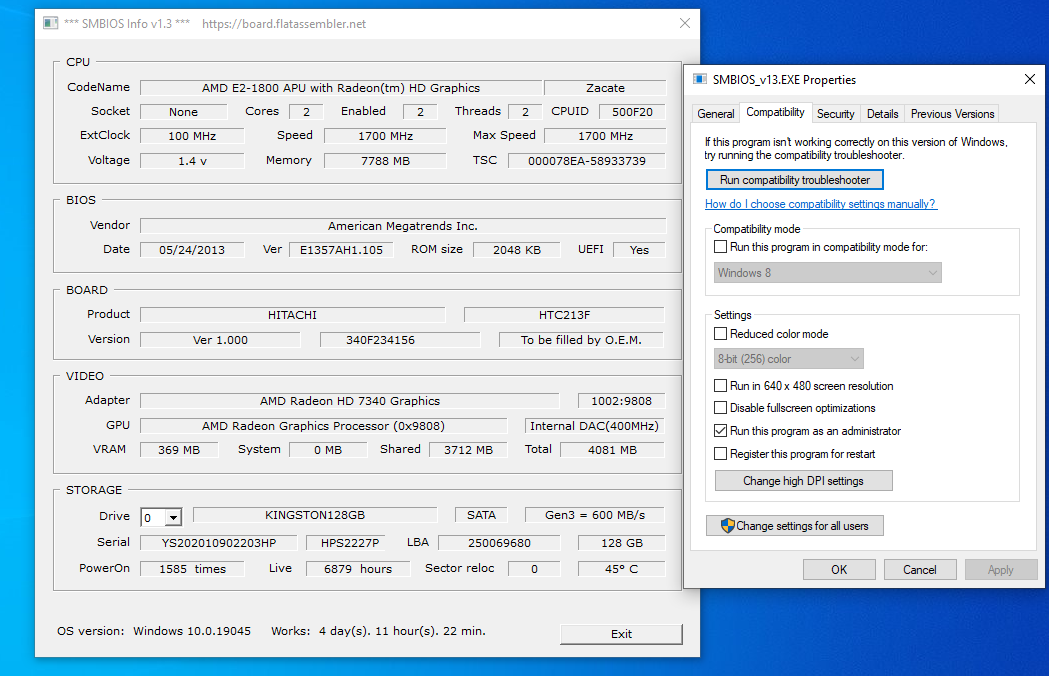The width and height of the screenshot is (1049, 676).
Task: Check Run in 640 x 480 screen resolution
Action: coord(721,386)
